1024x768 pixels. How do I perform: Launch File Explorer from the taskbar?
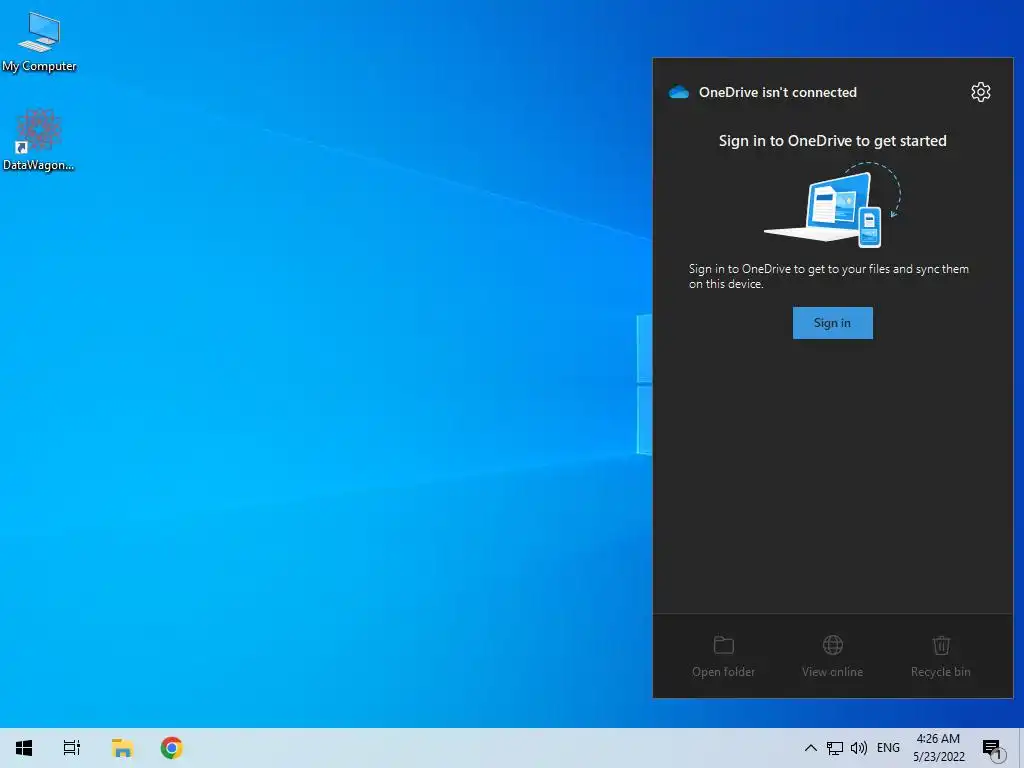(x=122, y=748)
